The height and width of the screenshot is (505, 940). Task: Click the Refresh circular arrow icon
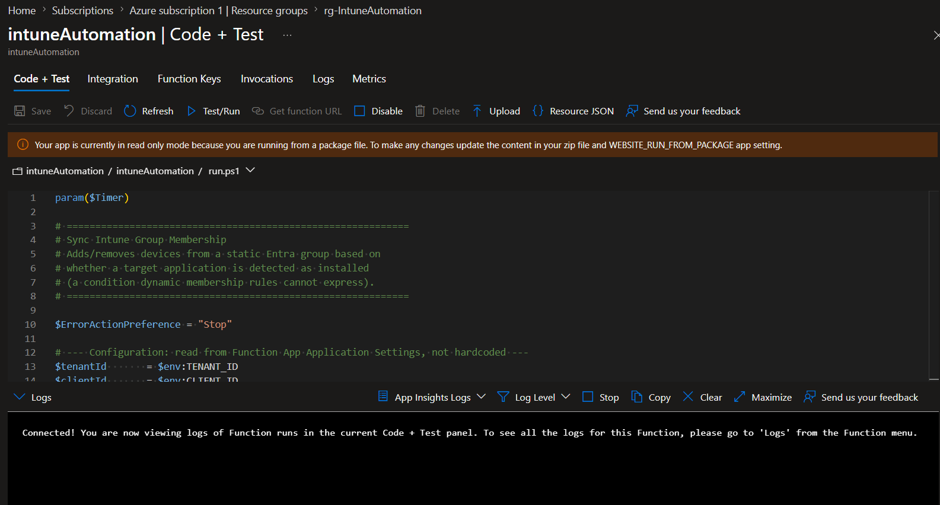(x=130, y=111)
